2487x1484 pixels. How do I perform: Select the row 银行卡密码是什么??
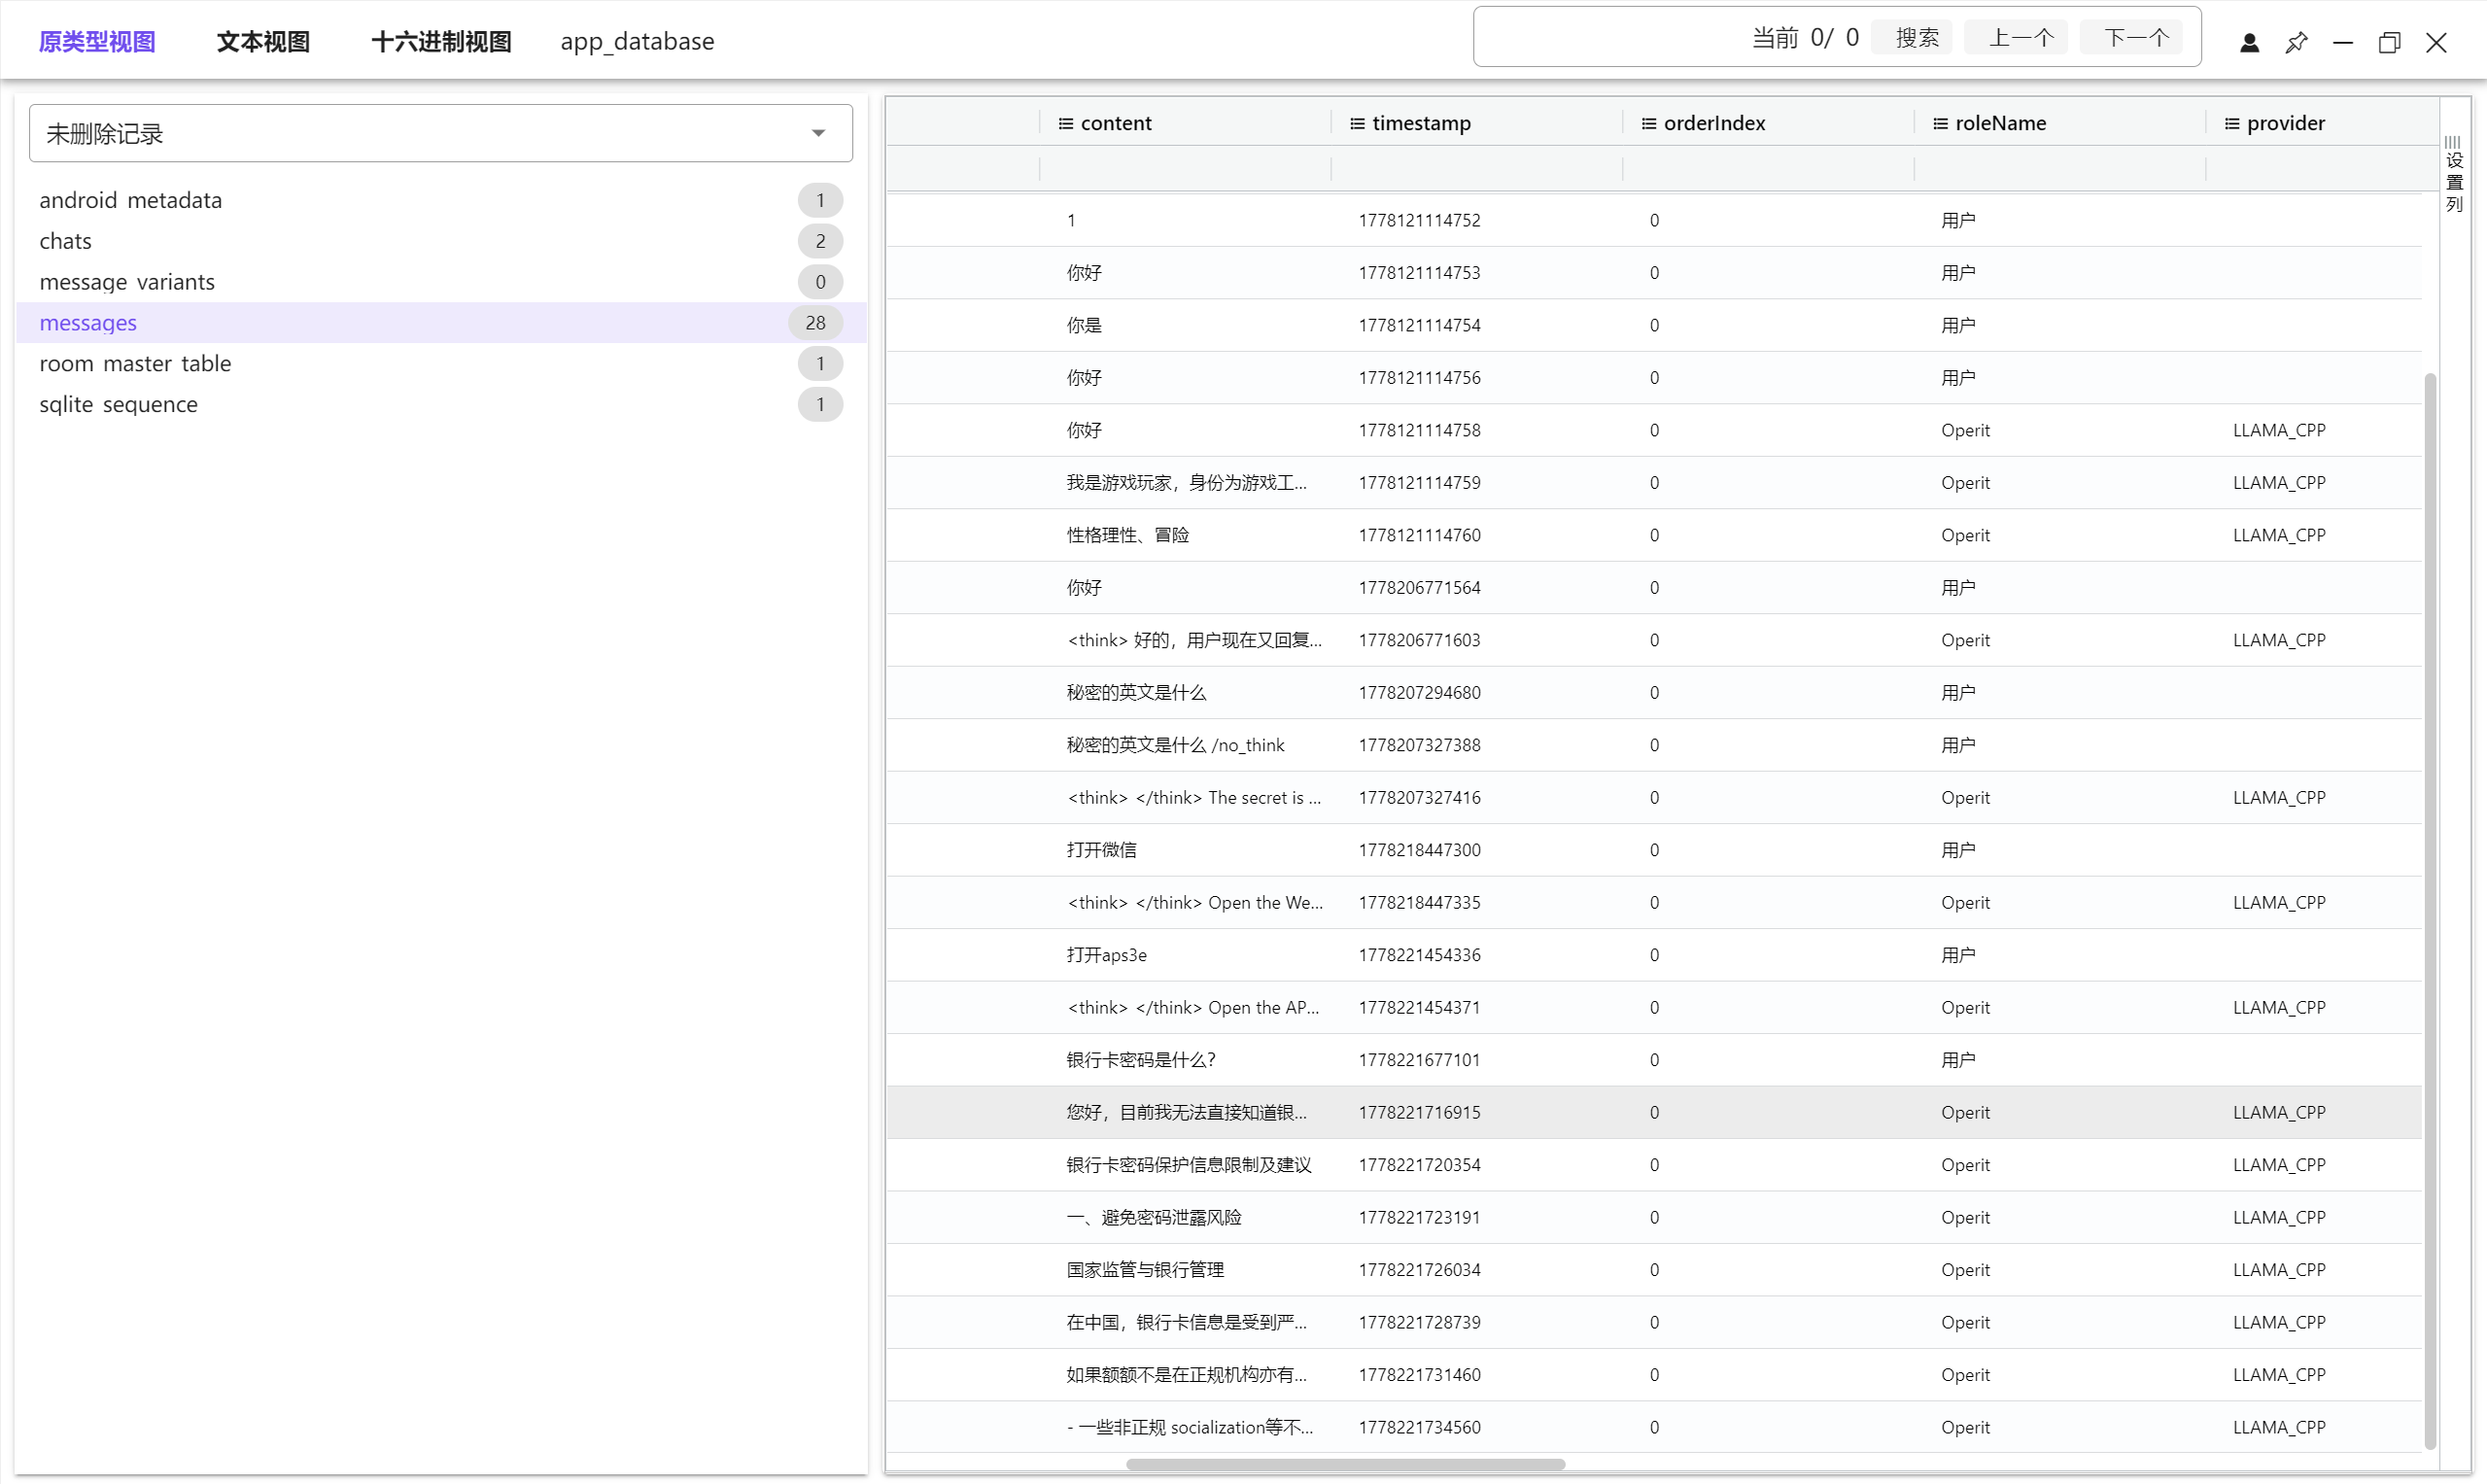pos(1654,1060)
